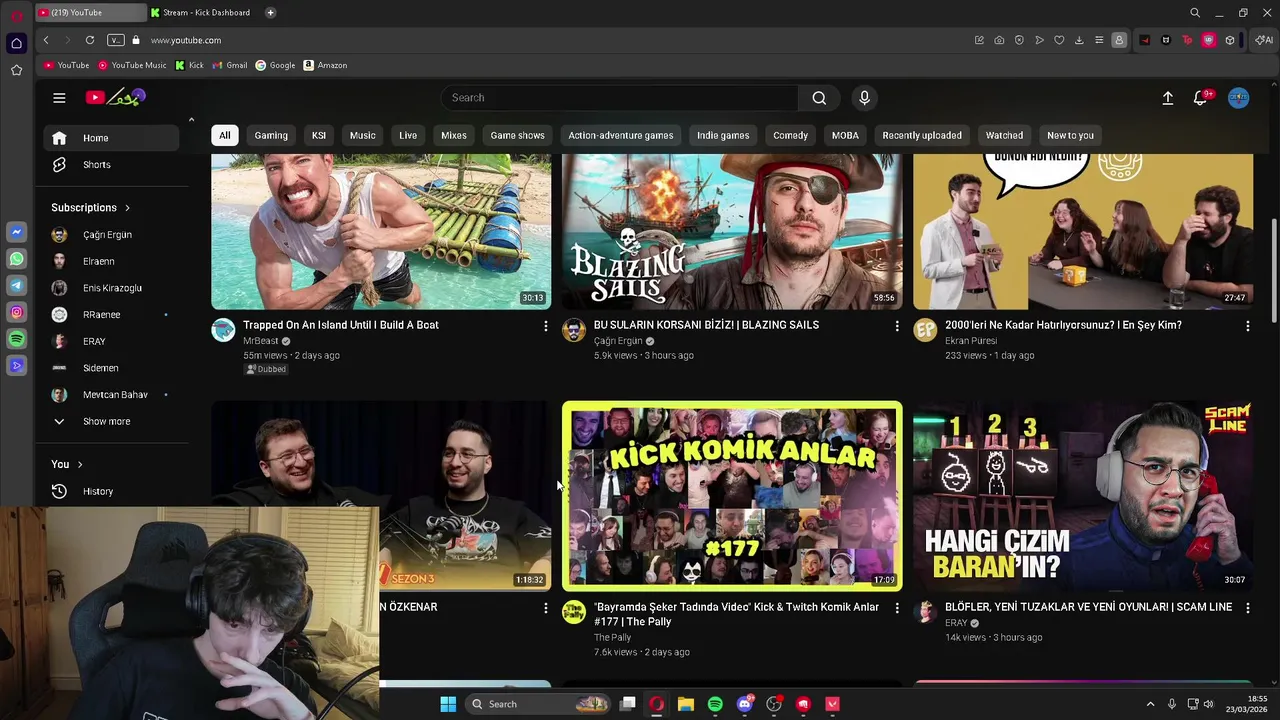The width and height of the screenshot is (1280, 720).
Task: Open Amazon bookmark
Action: pyautogui.click(x=325, y=65)
